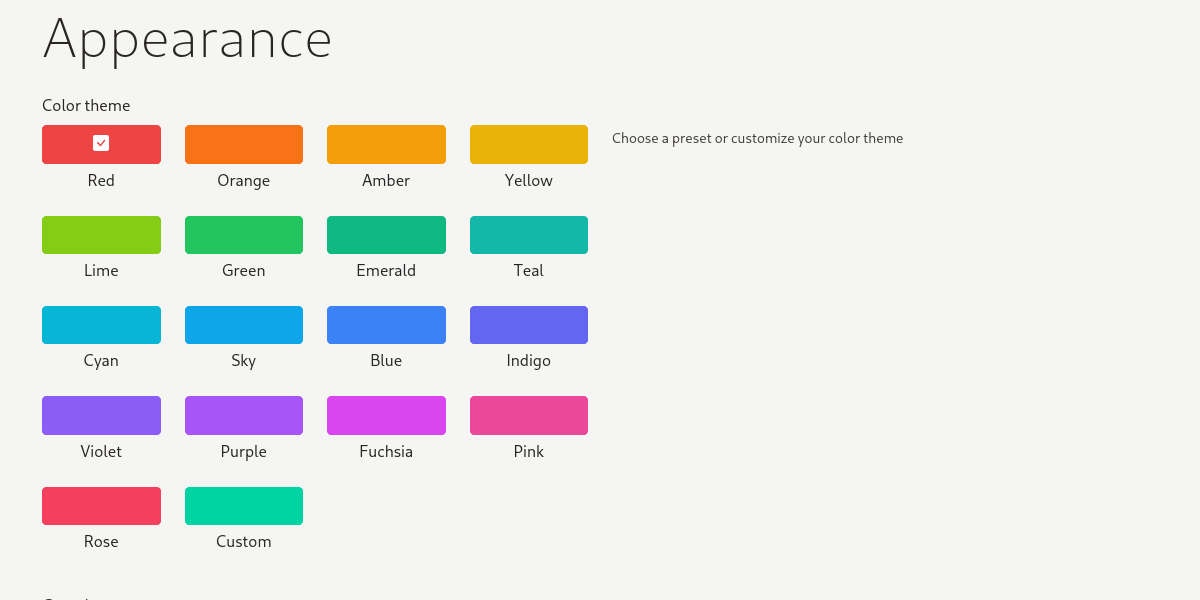
Task: Open the Custom color theme option
Action: click(244, 506)
